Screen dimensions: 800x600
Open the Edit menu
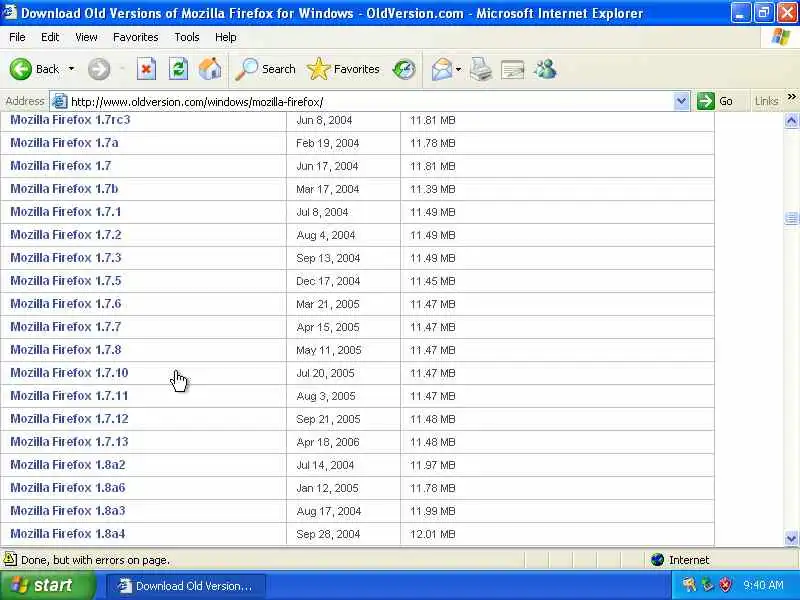click(x=50, y=37)
